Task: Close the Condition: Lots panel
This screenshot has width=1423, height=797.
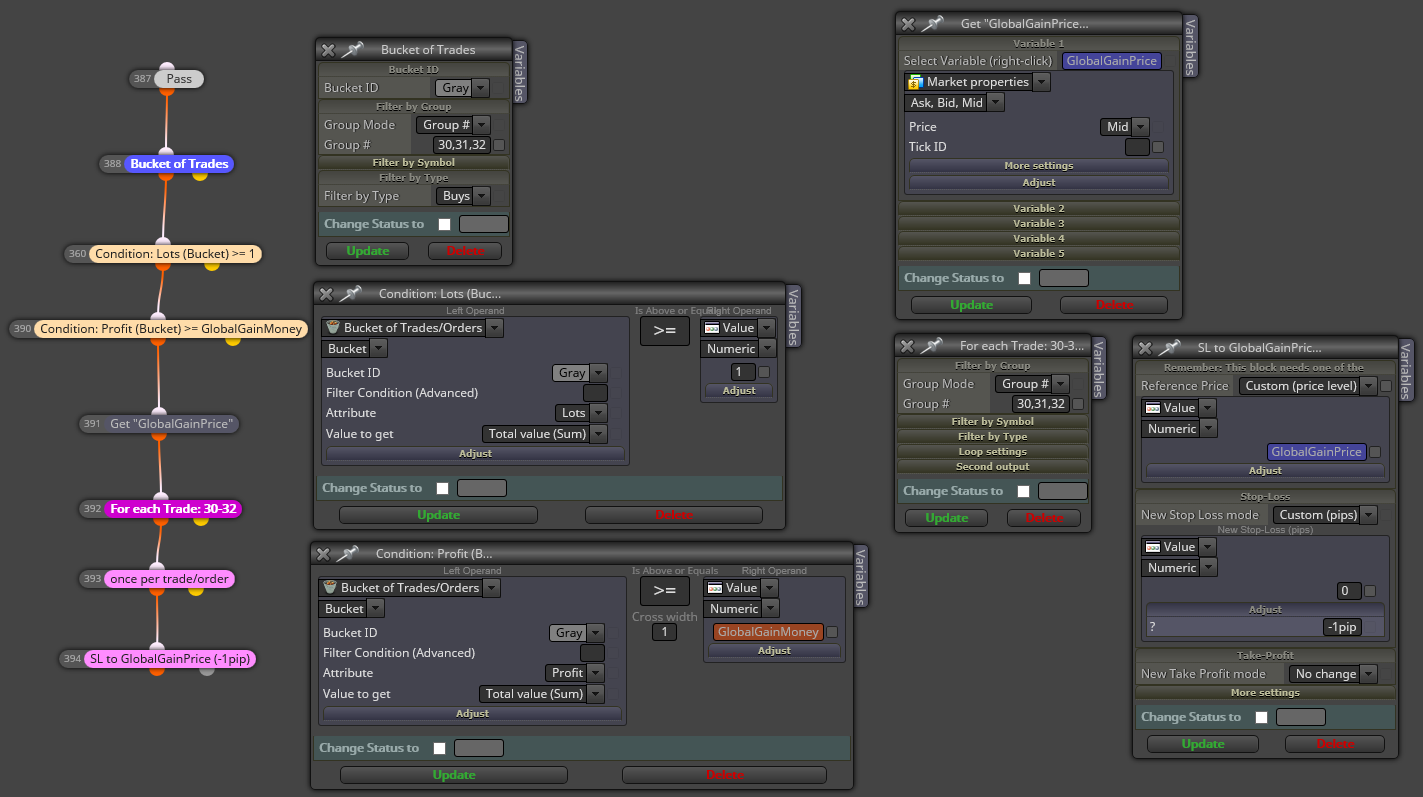Action: point(327,293)
